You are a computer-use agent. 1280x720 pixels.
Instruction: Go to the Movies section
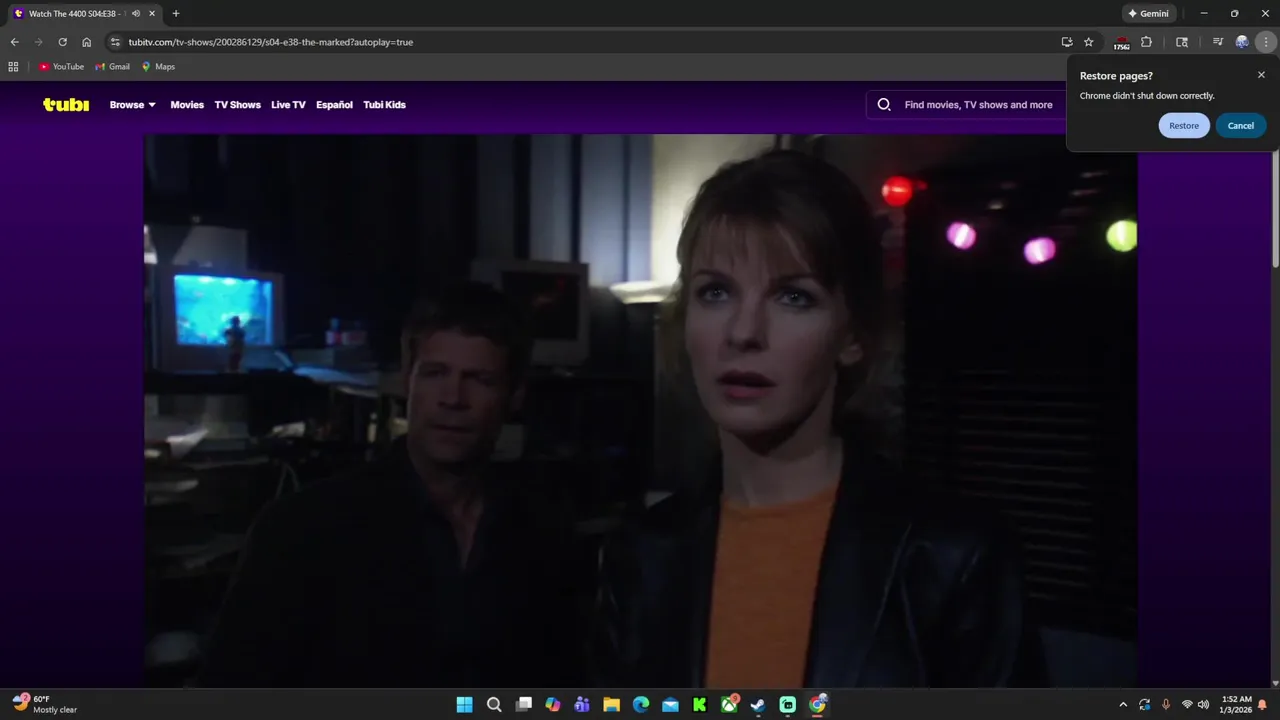pyautogui.click(x=187, y=104)
